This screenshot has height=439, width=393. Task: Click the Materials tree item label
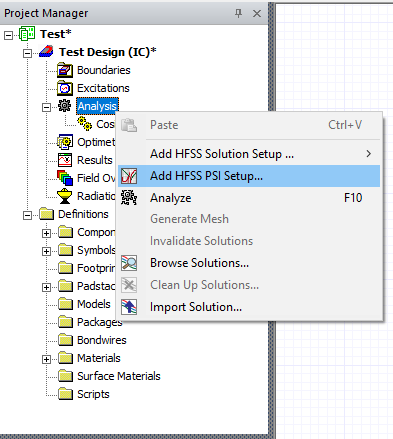99,358
